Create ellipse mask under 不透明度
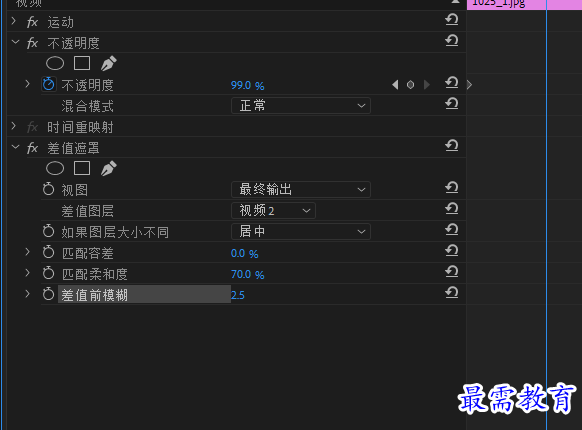Image resolution: width=582 pixels, height=430 pixels. point(55,63)
